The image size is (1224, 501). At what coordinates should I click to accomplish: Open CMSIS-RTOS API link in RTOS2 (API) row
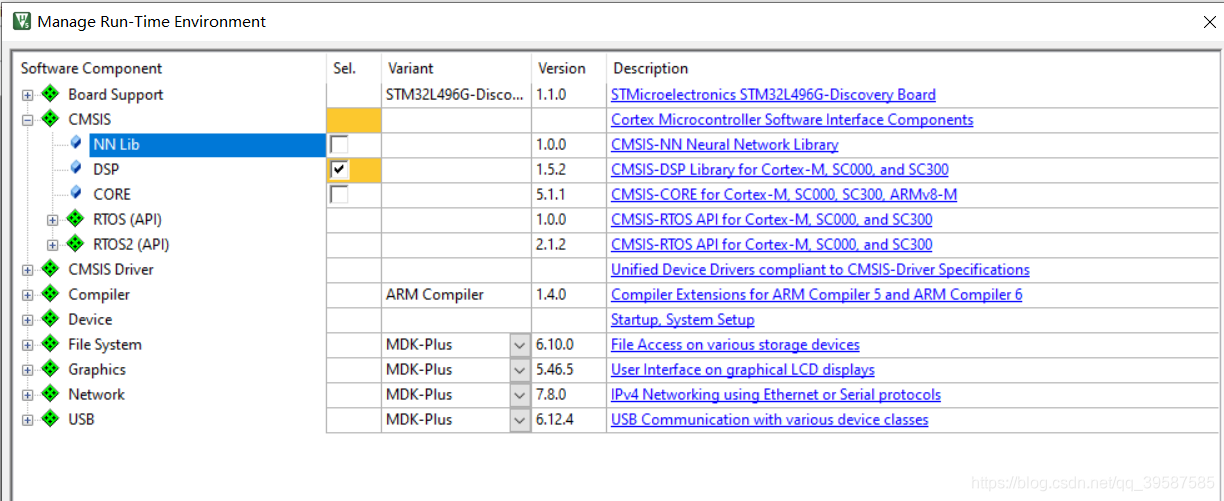[772, 245]
